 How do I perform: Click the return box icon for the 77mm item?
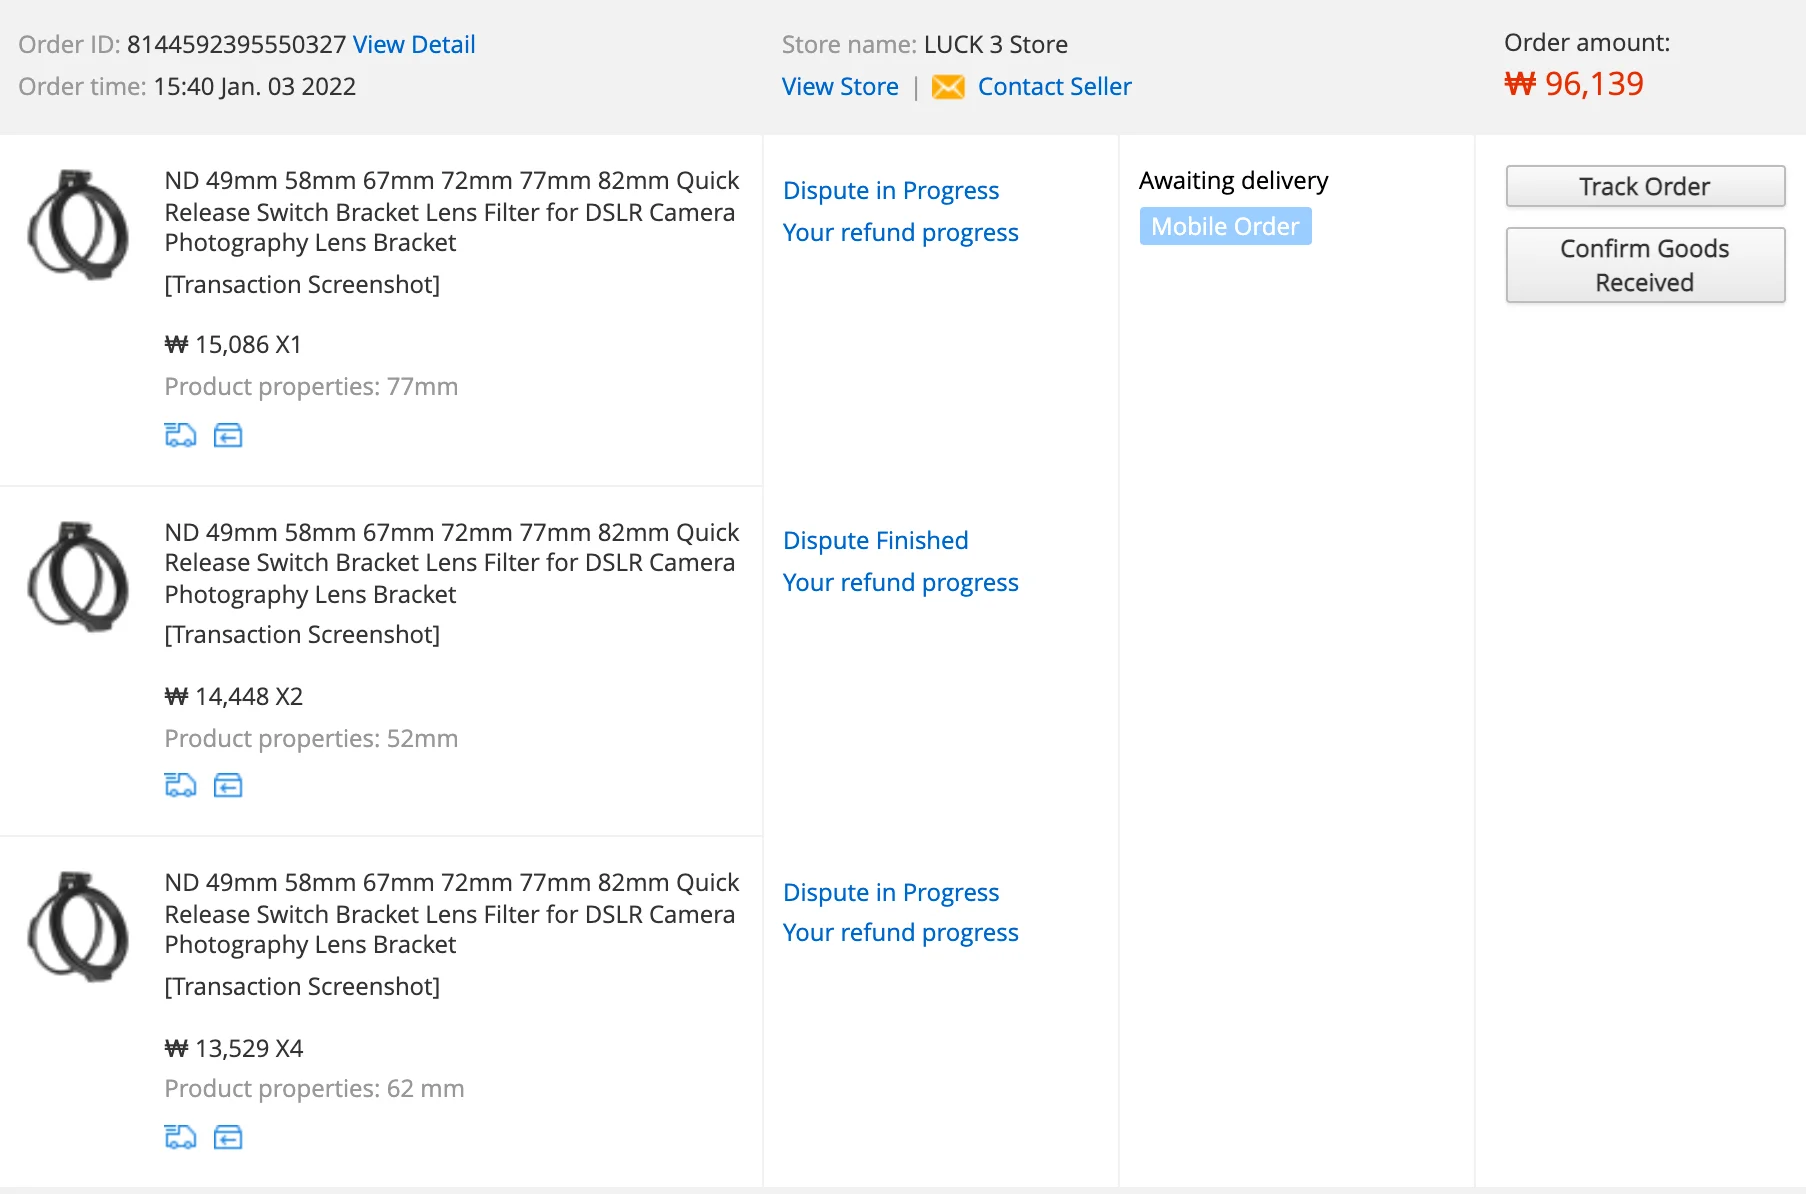[x=228, y=435]
